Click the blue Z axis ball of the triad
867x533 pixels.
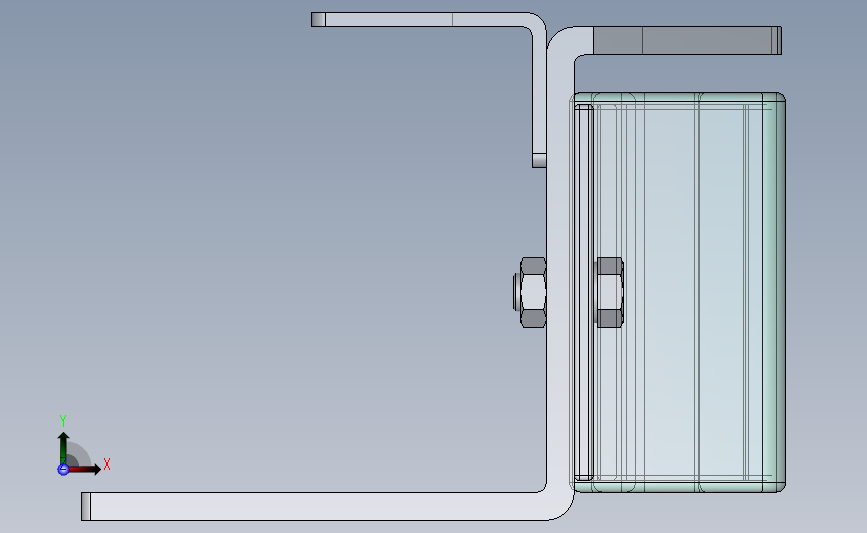pos(63,469)
